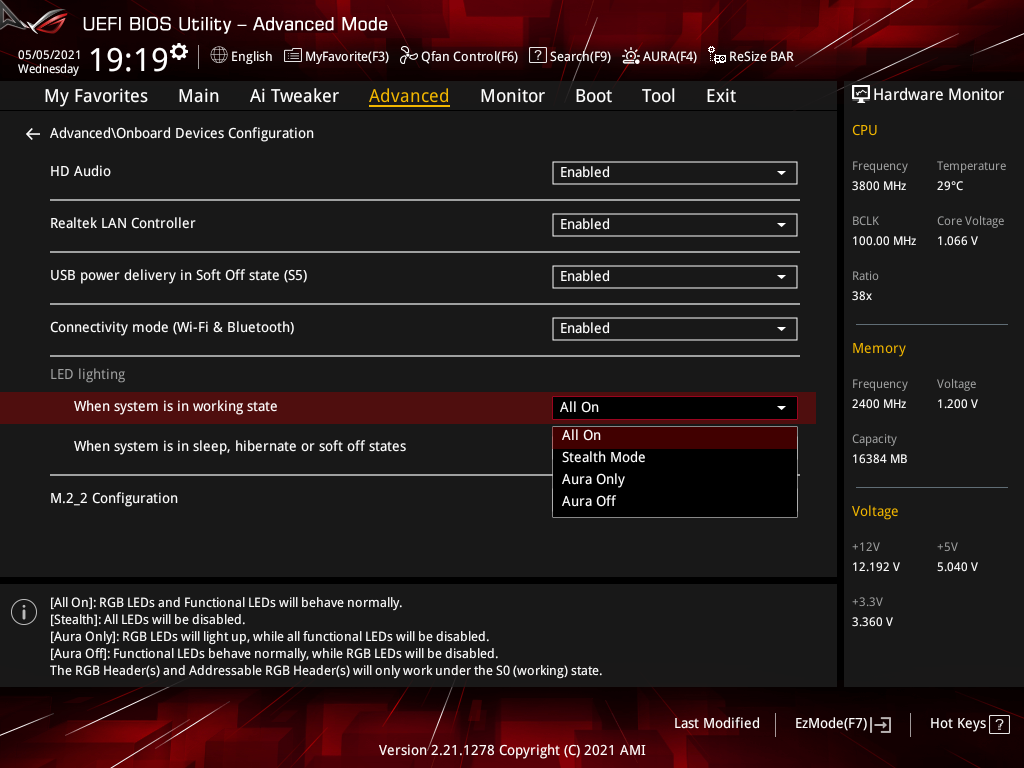Expand the HD Audio dropdown
1024x768 pixels.
pos(674,173)
